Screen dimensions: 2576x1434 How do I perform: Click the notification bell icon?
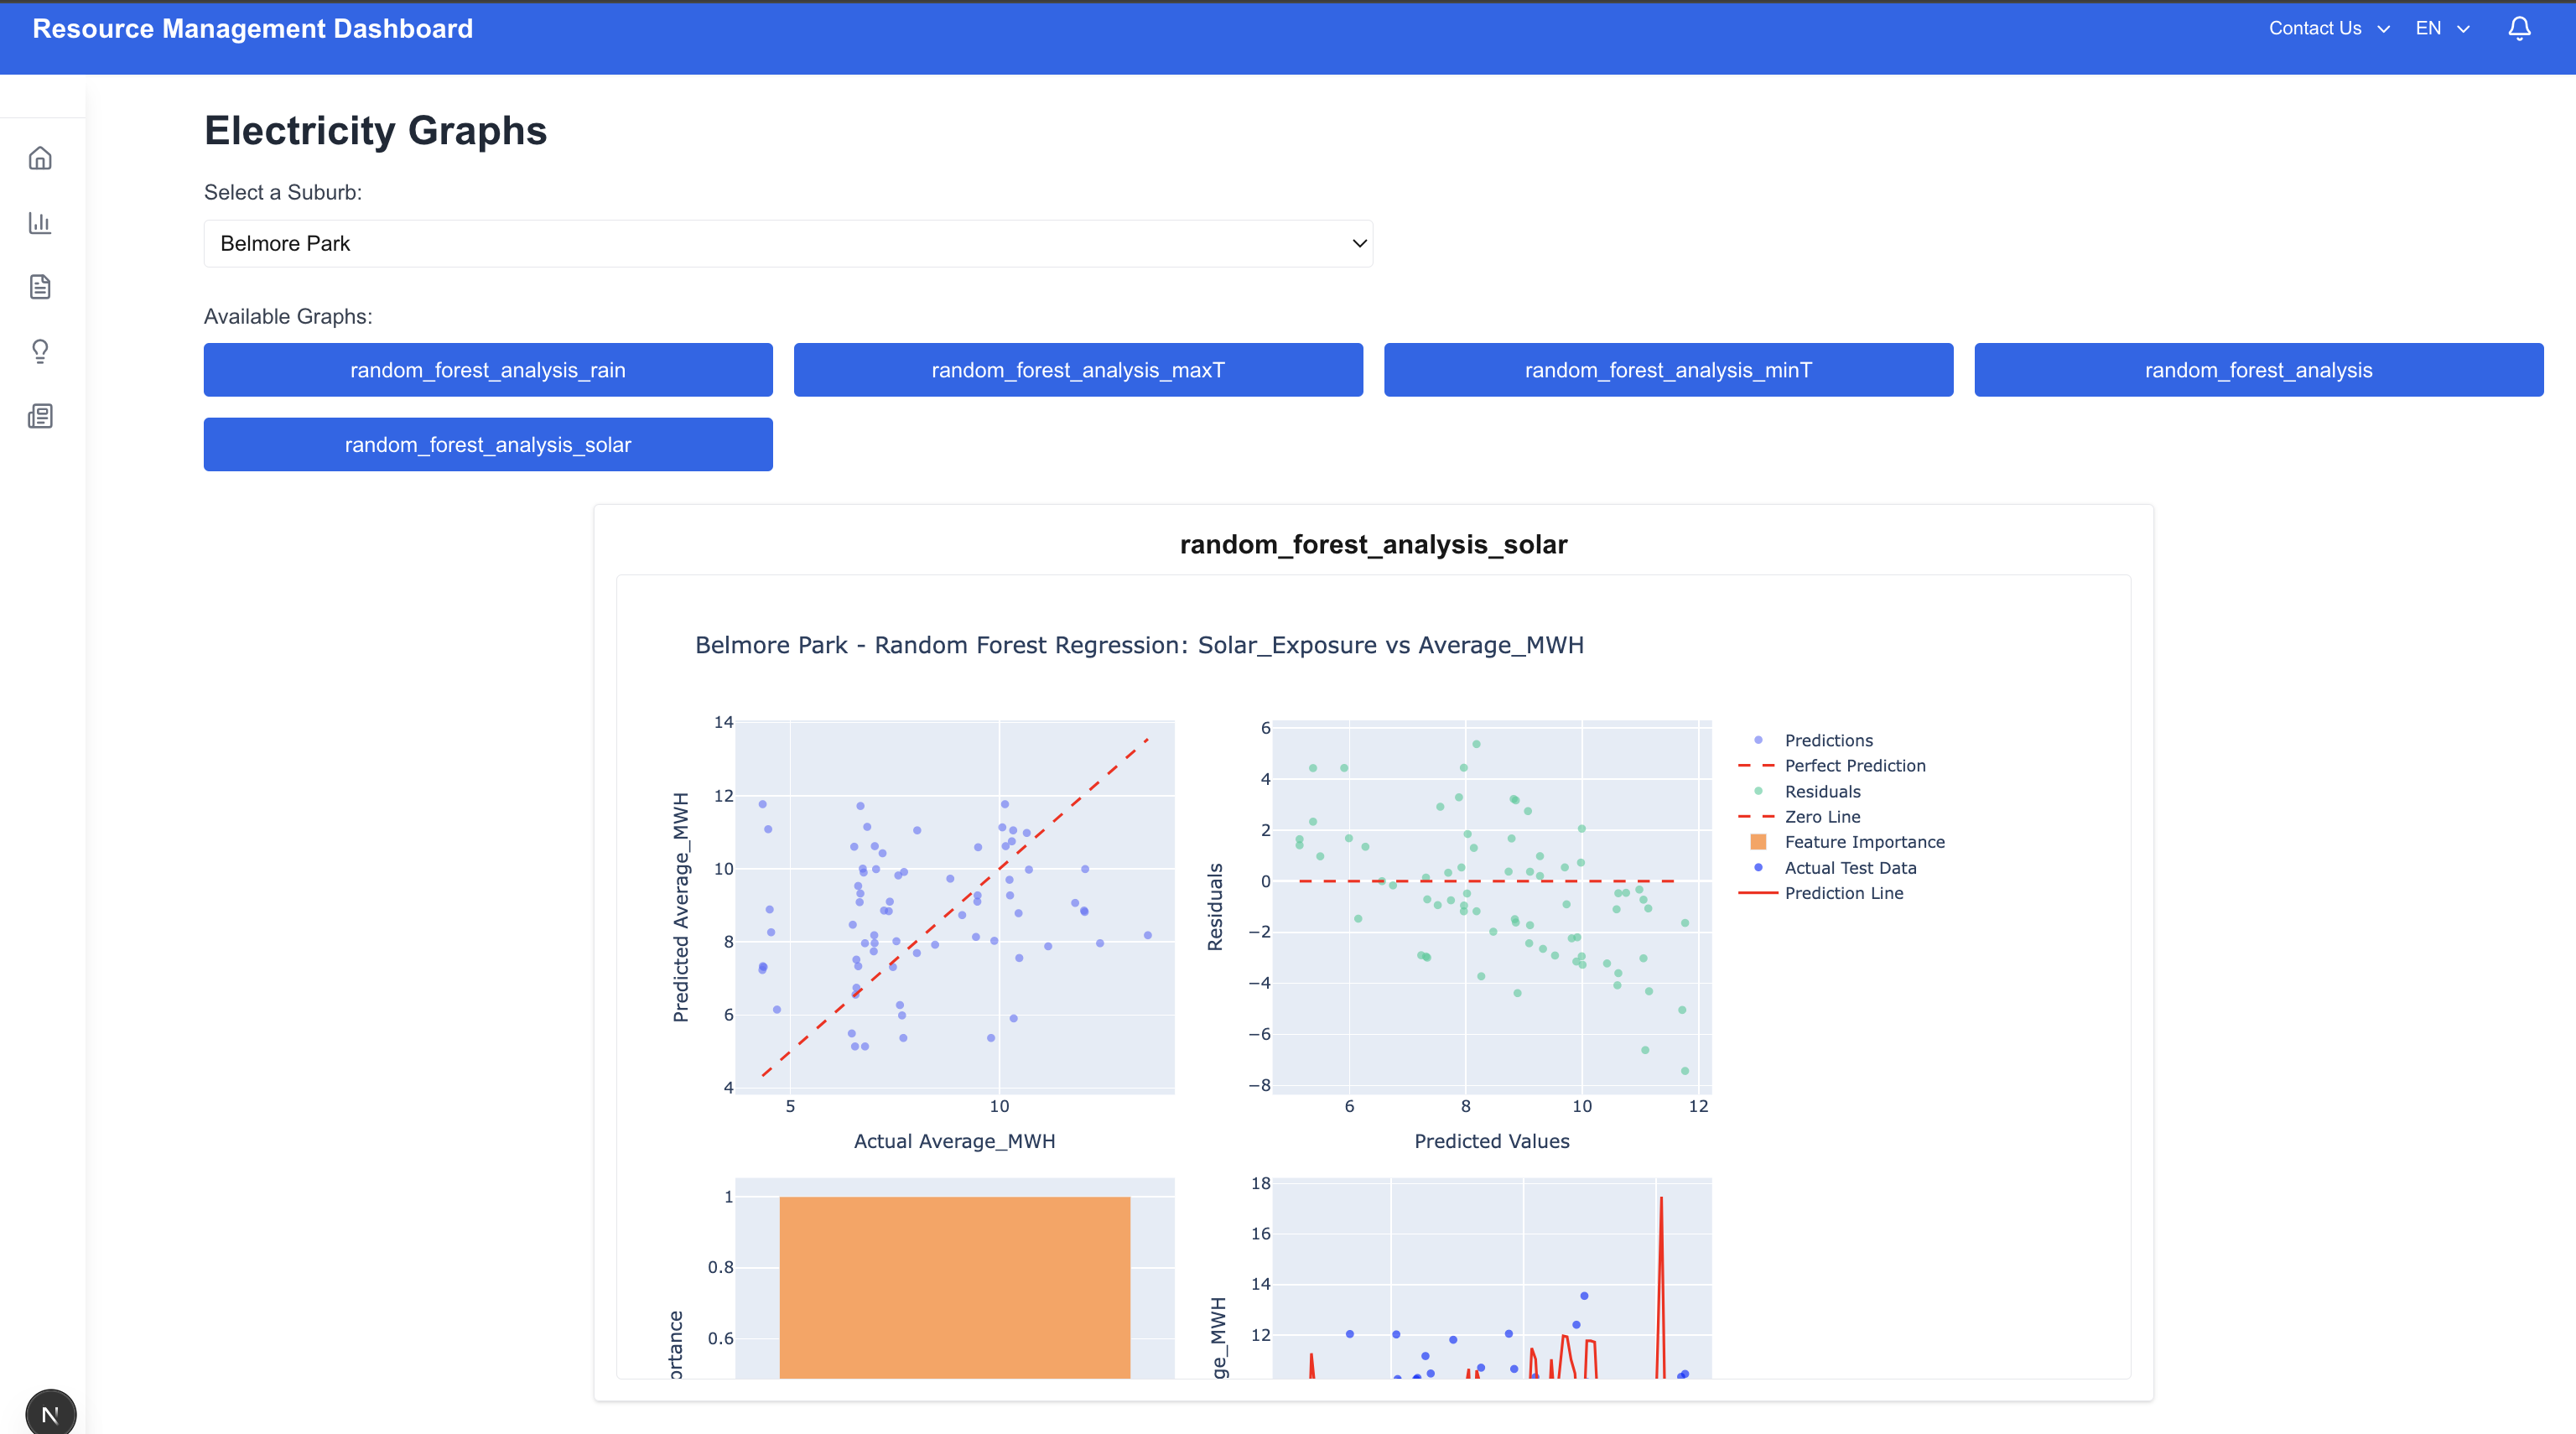(x=2519, y=28)
